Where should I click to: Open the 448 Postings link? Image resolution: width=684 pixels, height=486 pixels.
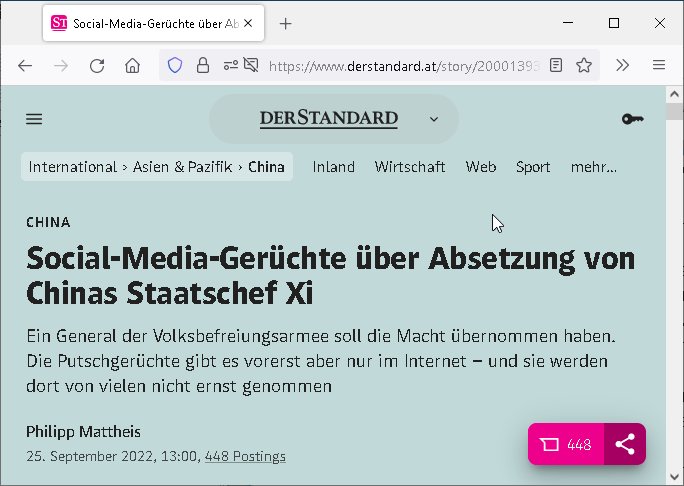[x=245, y=456]
